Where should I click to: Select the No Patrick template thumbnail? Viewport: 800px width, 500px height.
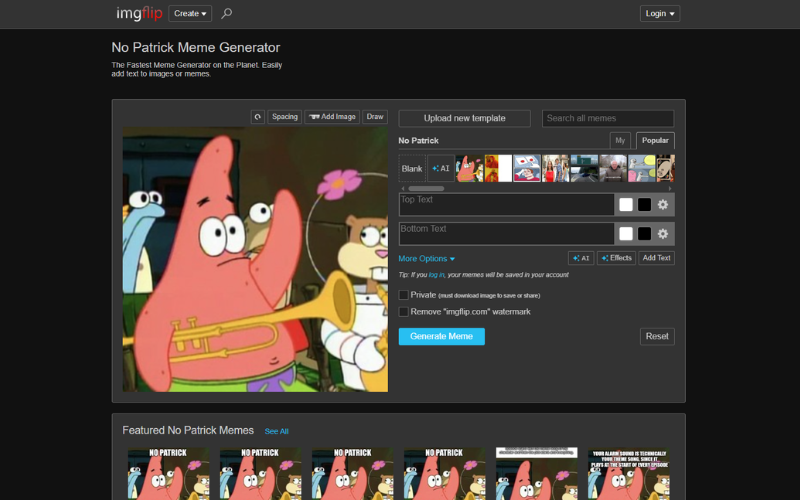click(x=469, y=168)
